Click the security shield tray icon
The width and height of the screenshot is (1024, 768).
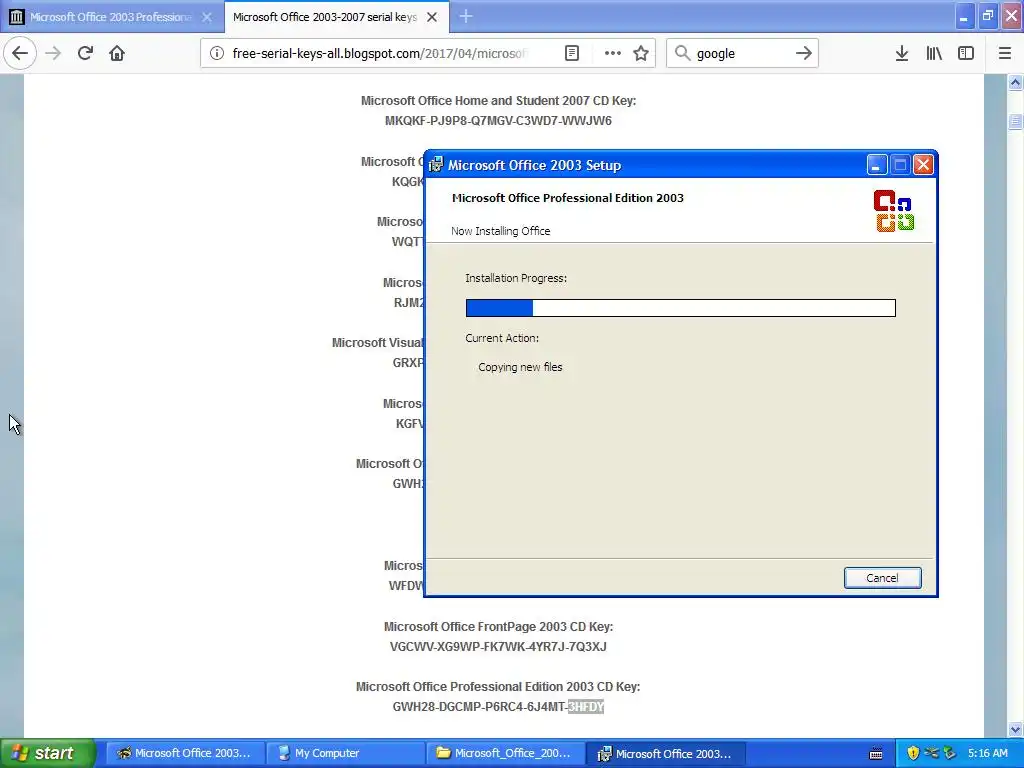(x=913, y=753)
